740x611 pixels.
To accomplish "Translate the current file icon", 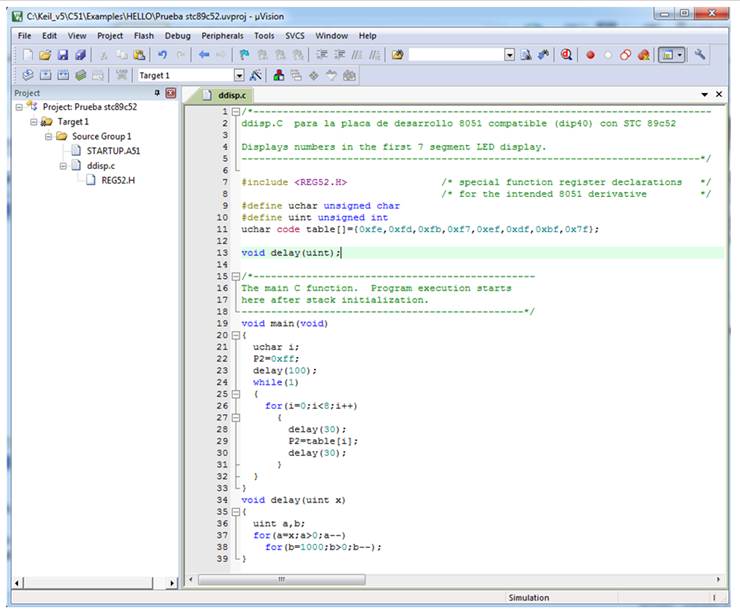I will [x=28, y=75].
